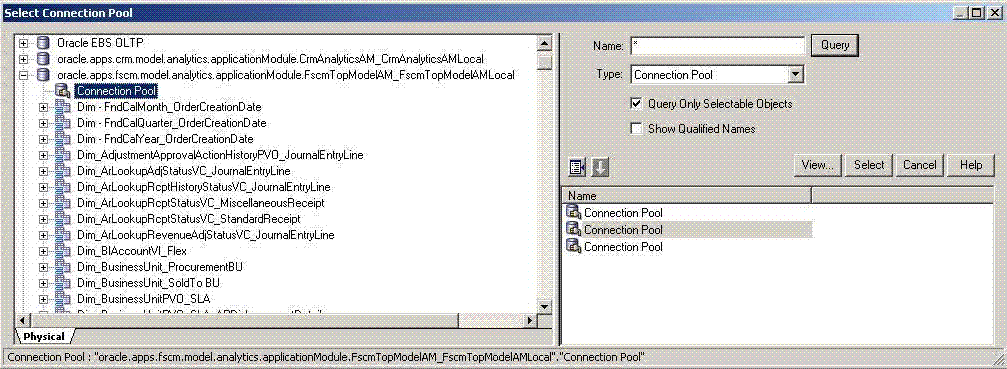Select Dim_ArLookupRcptStatusVC_StandardReceipt label
The image size is (1007, 369).
pyautogui.click(x=189, y=219)
